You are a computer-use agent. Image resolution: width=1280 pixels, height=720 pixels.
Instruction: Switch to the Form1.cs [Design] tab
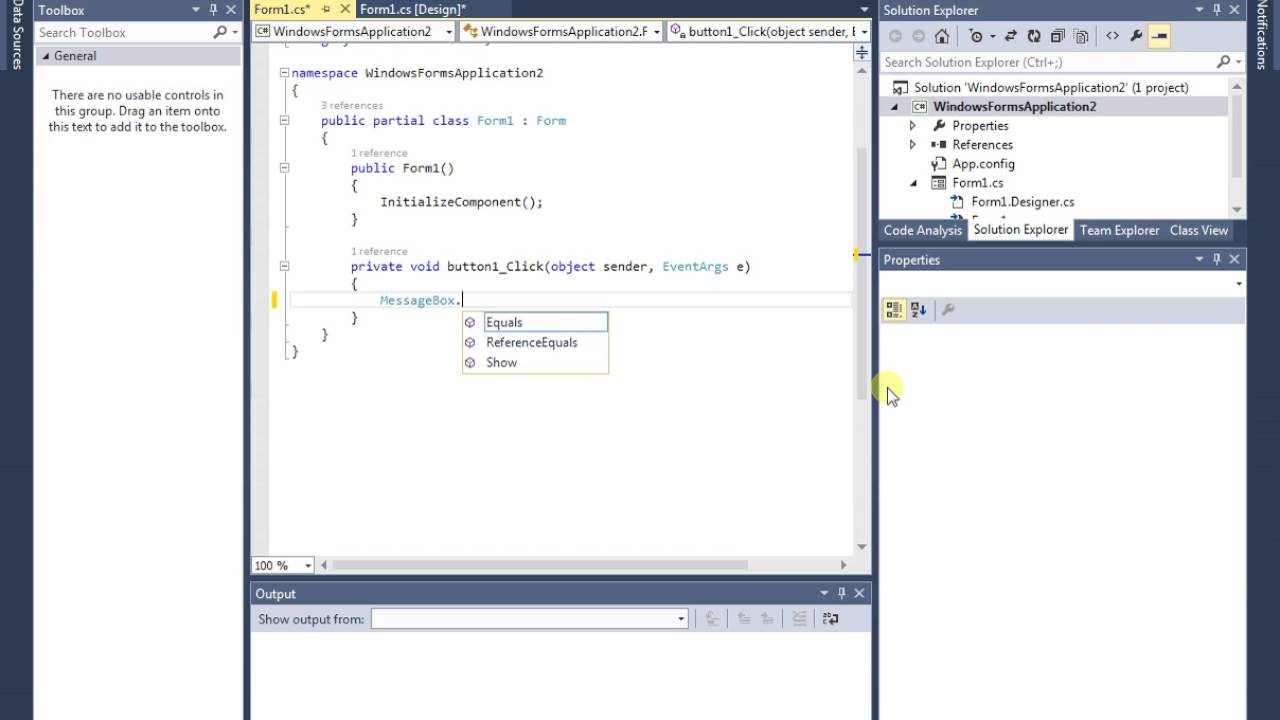412,9
